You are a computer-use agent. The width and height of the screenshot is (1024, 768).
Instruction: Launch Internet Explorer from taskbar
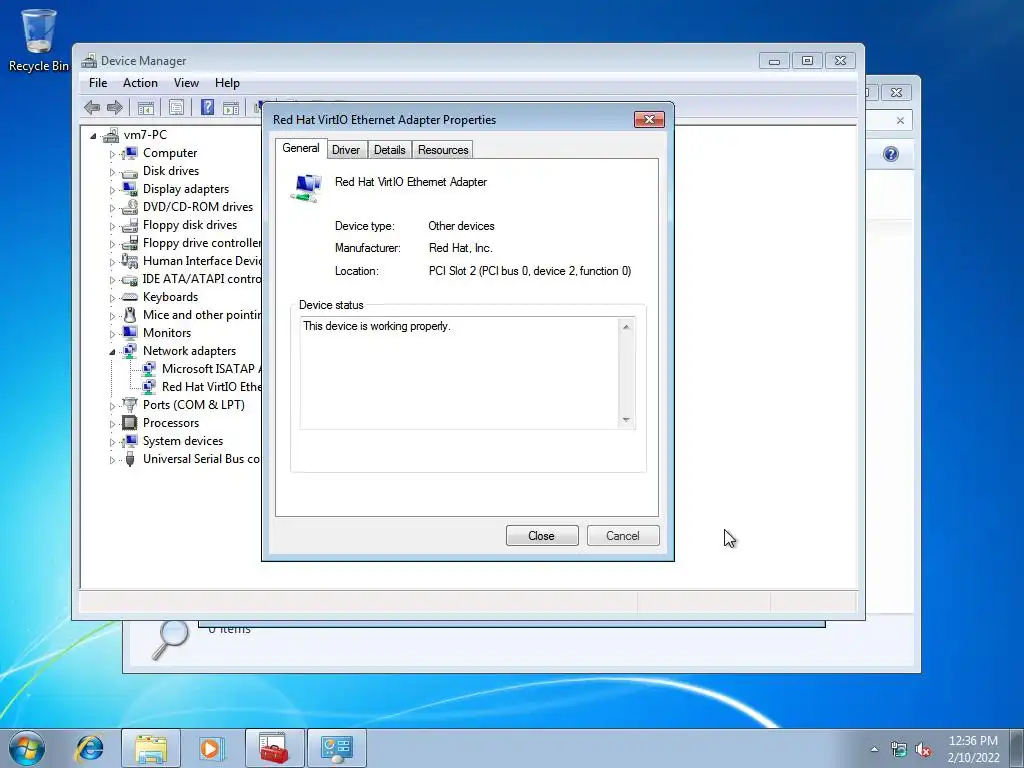coord(89,748)
